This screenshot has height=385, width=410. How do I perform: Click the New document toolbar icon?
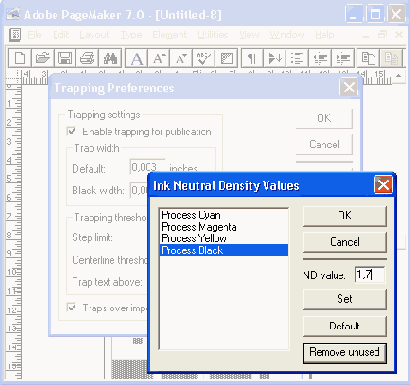point(20,58)
